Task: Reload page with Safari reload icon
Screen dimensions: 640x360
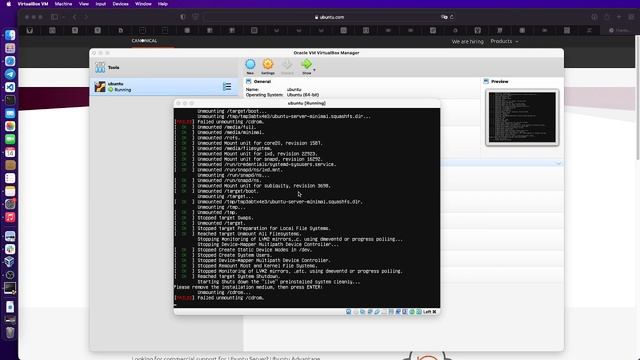Action: pos(451,17)
